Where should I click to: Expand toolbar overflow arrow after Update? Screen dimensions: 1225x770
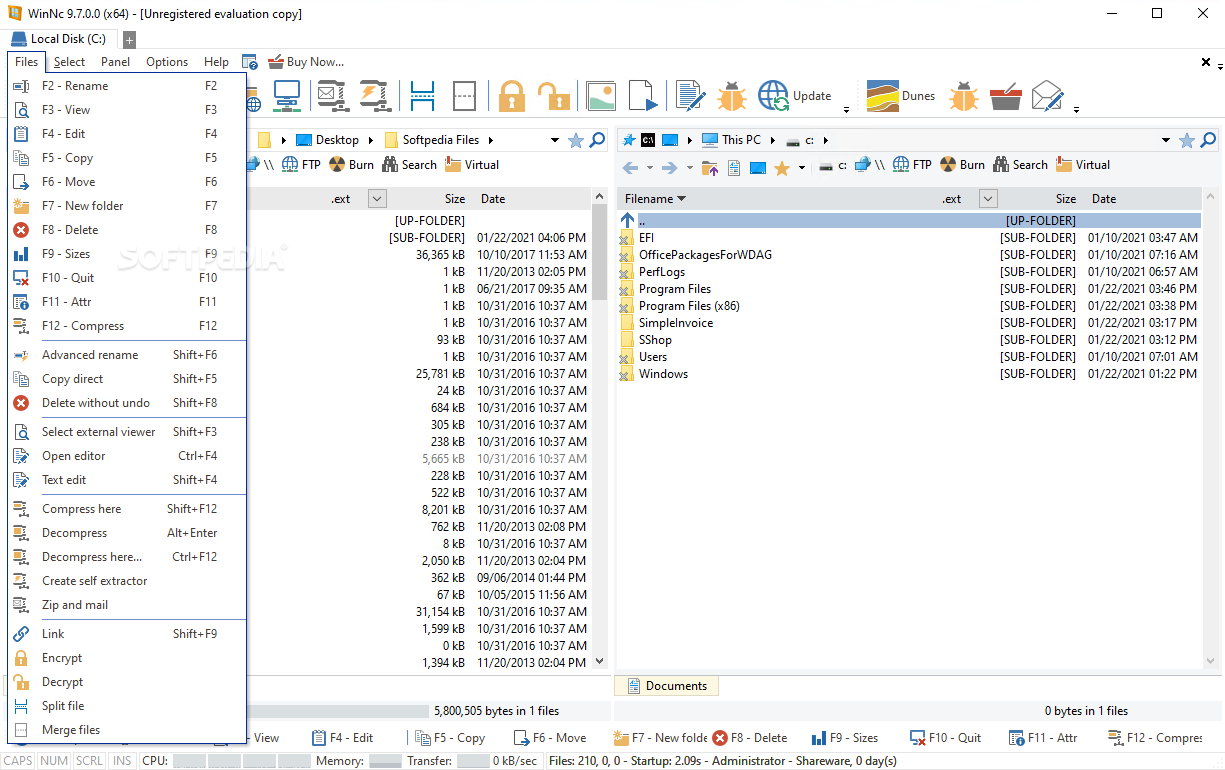coord(847,108)
